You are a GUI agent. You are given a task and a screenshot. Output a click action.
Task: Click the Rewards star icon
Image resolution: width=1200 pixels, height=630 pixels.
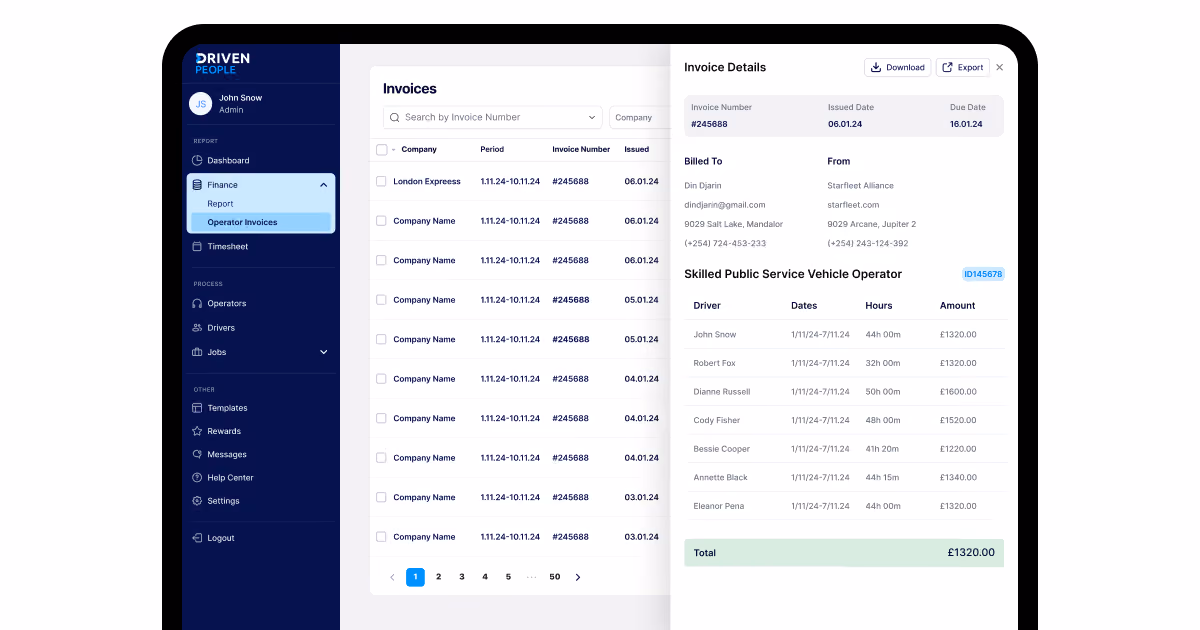coord(197,431)
